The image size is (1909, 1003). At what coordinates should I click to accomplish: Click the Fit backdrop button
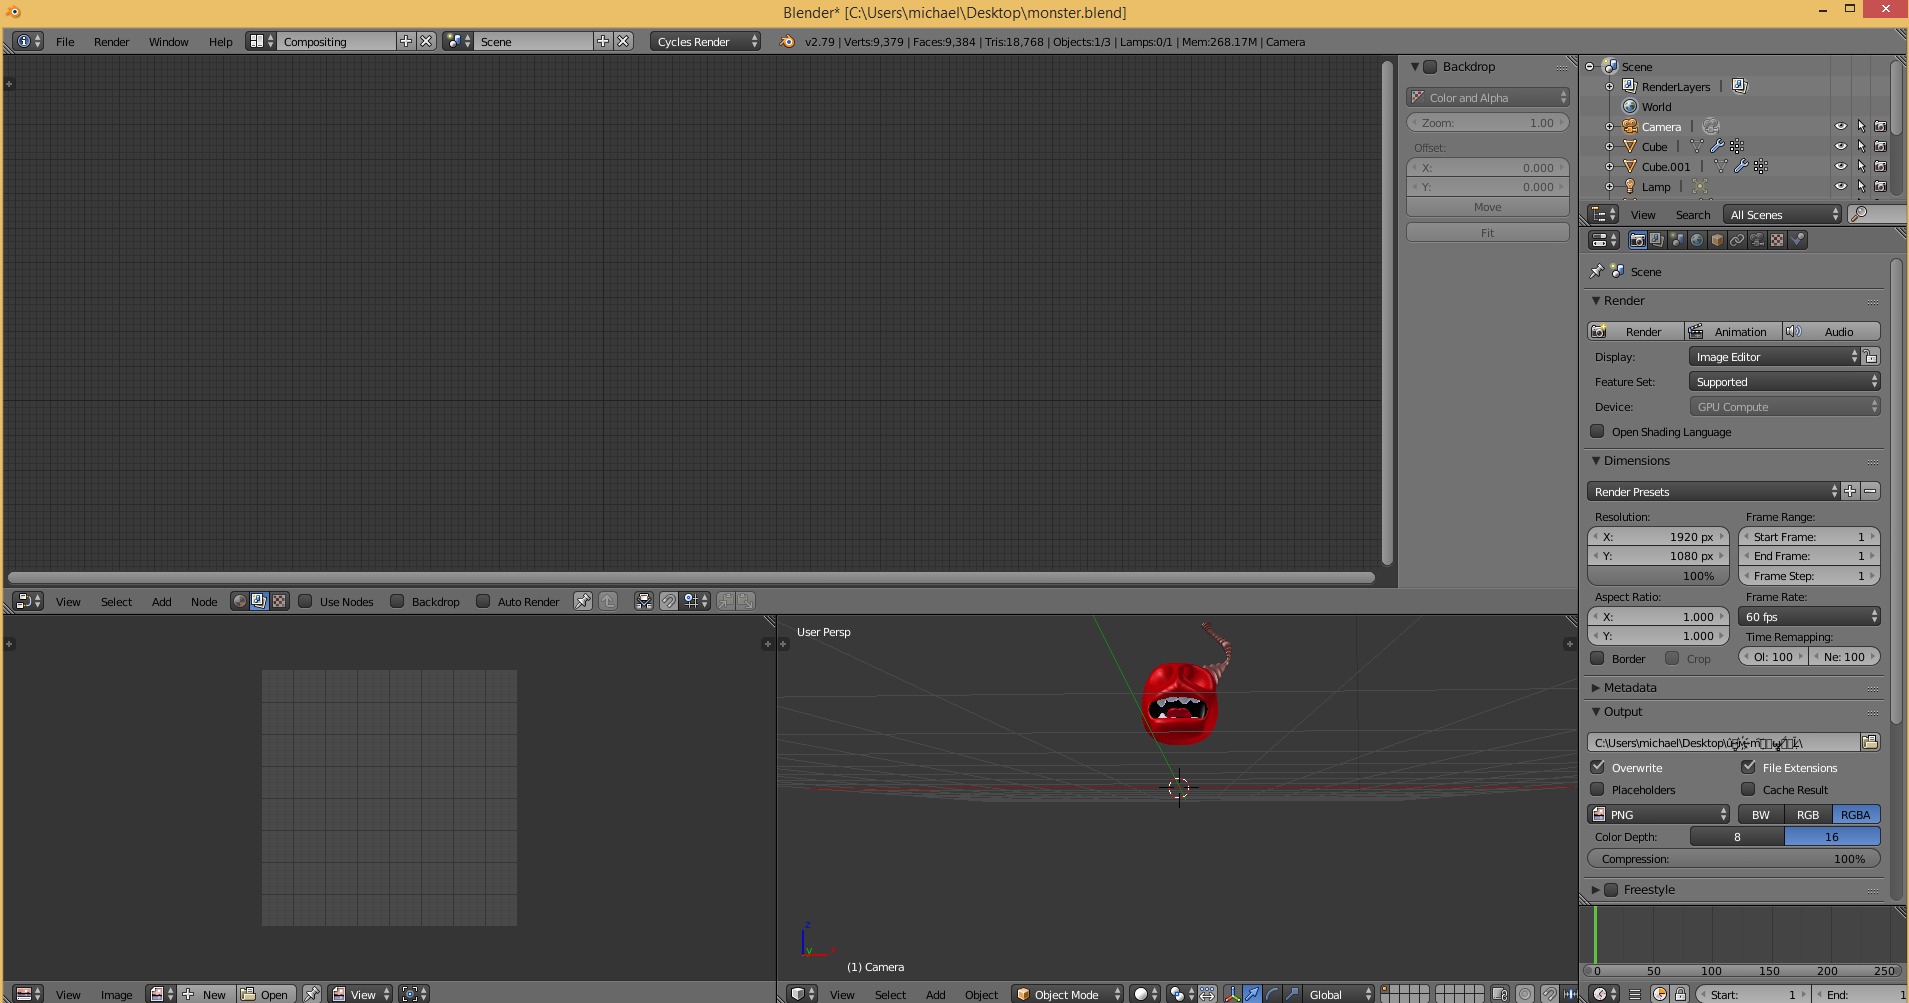pyautogui.click(x=1487, y=232)
